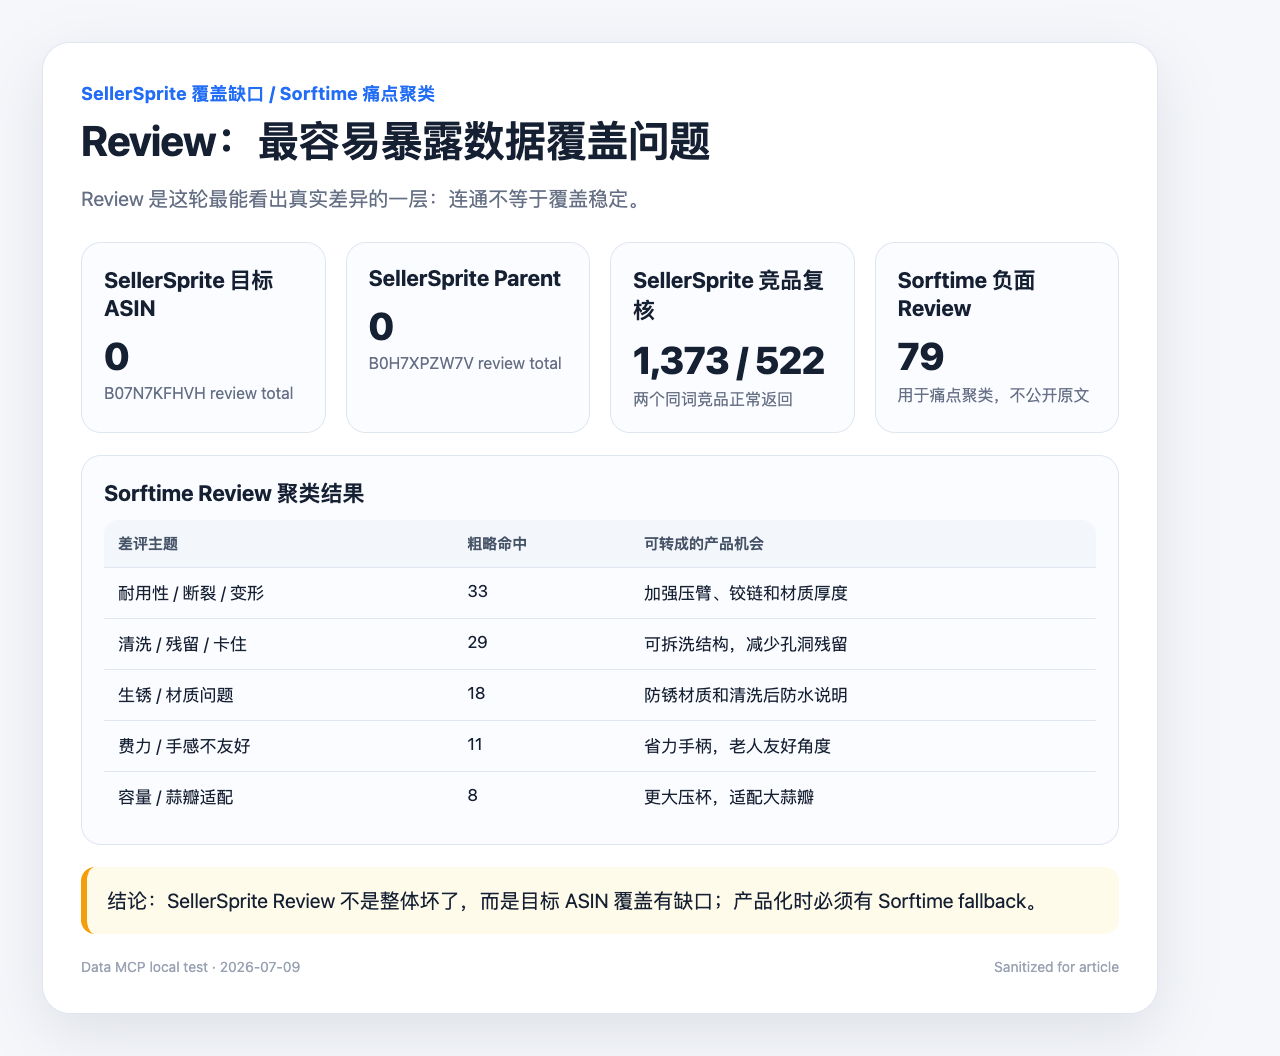Select the '费力 / 手感不友好' row
The width and height of the screenshot is (1280, 1056).
(600, 746)
